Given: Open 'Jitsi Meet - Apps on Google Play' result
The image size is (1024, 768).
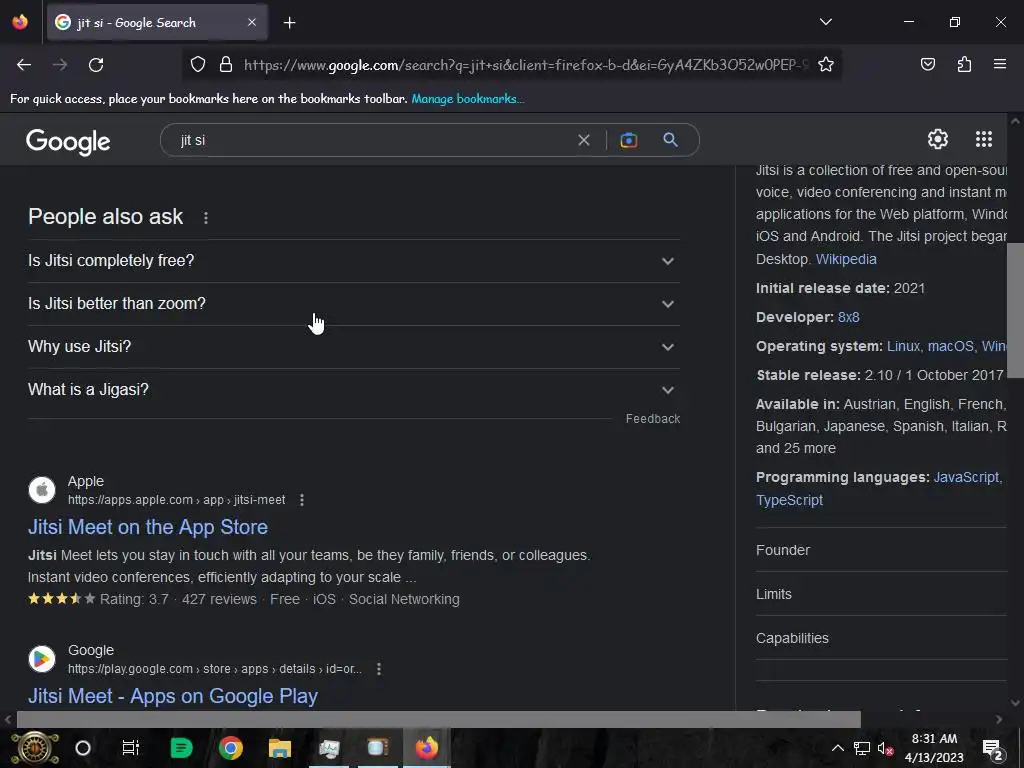Looking at the screenshot, I should click(172, 696).
